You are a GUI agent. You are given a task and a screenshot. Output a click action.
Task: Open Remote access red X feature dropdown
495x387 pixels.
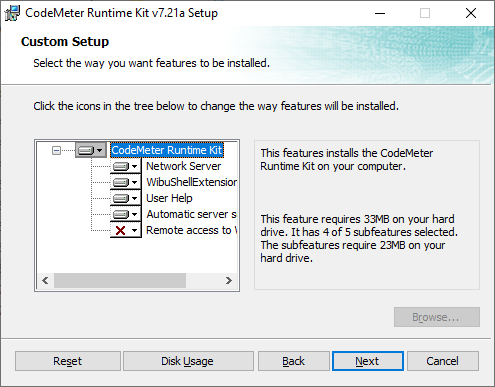tap(126, 230)
